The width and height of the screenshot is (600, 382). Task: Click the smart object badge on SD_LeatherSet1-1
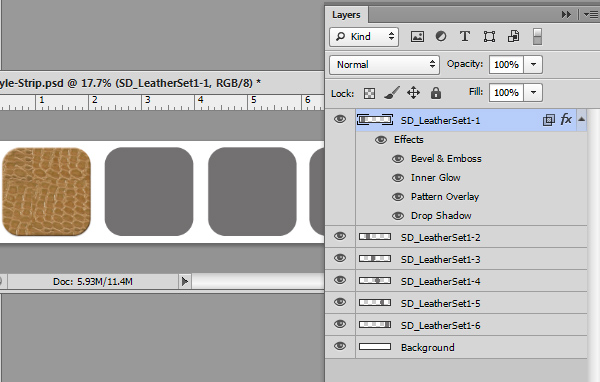[x=548, y=120]
